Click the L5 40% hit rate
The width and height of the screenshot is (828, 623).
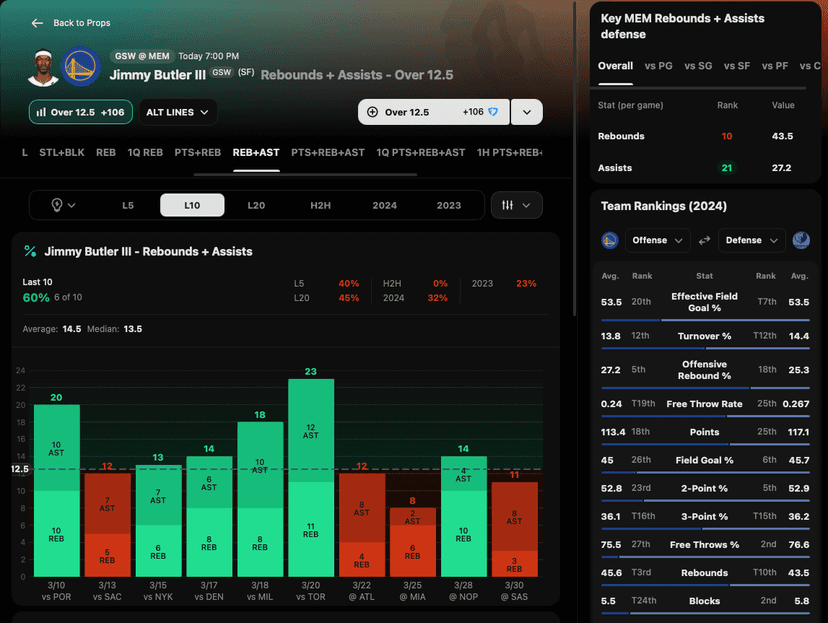pyautogui.click(x=349, y=284)
